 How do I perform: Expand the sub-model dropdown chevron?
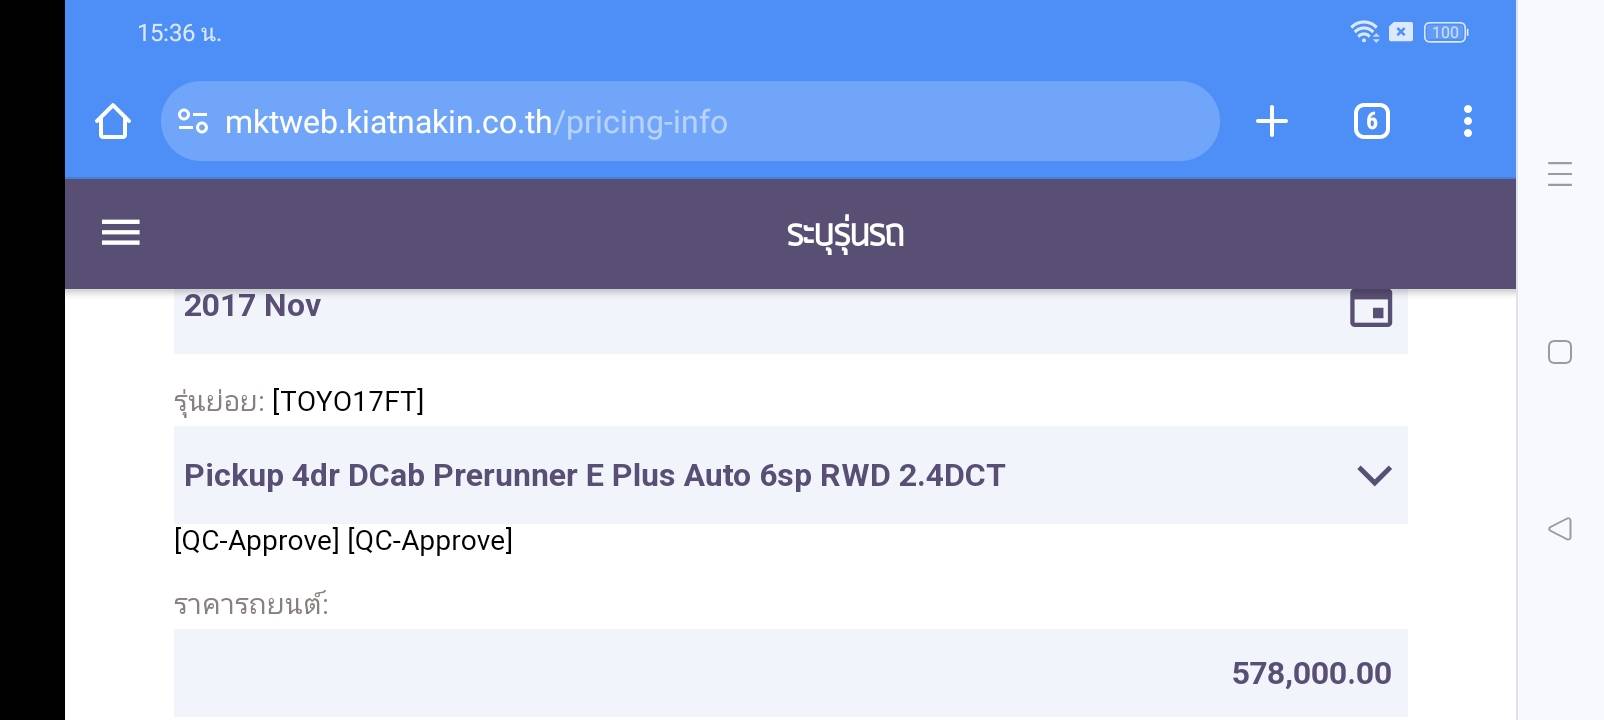point(1374,475)
